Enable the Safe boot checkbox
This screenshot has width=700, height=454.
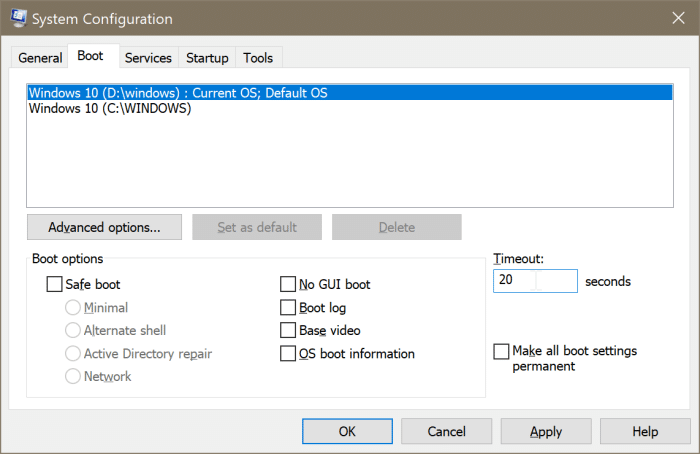tap(54, 284)
